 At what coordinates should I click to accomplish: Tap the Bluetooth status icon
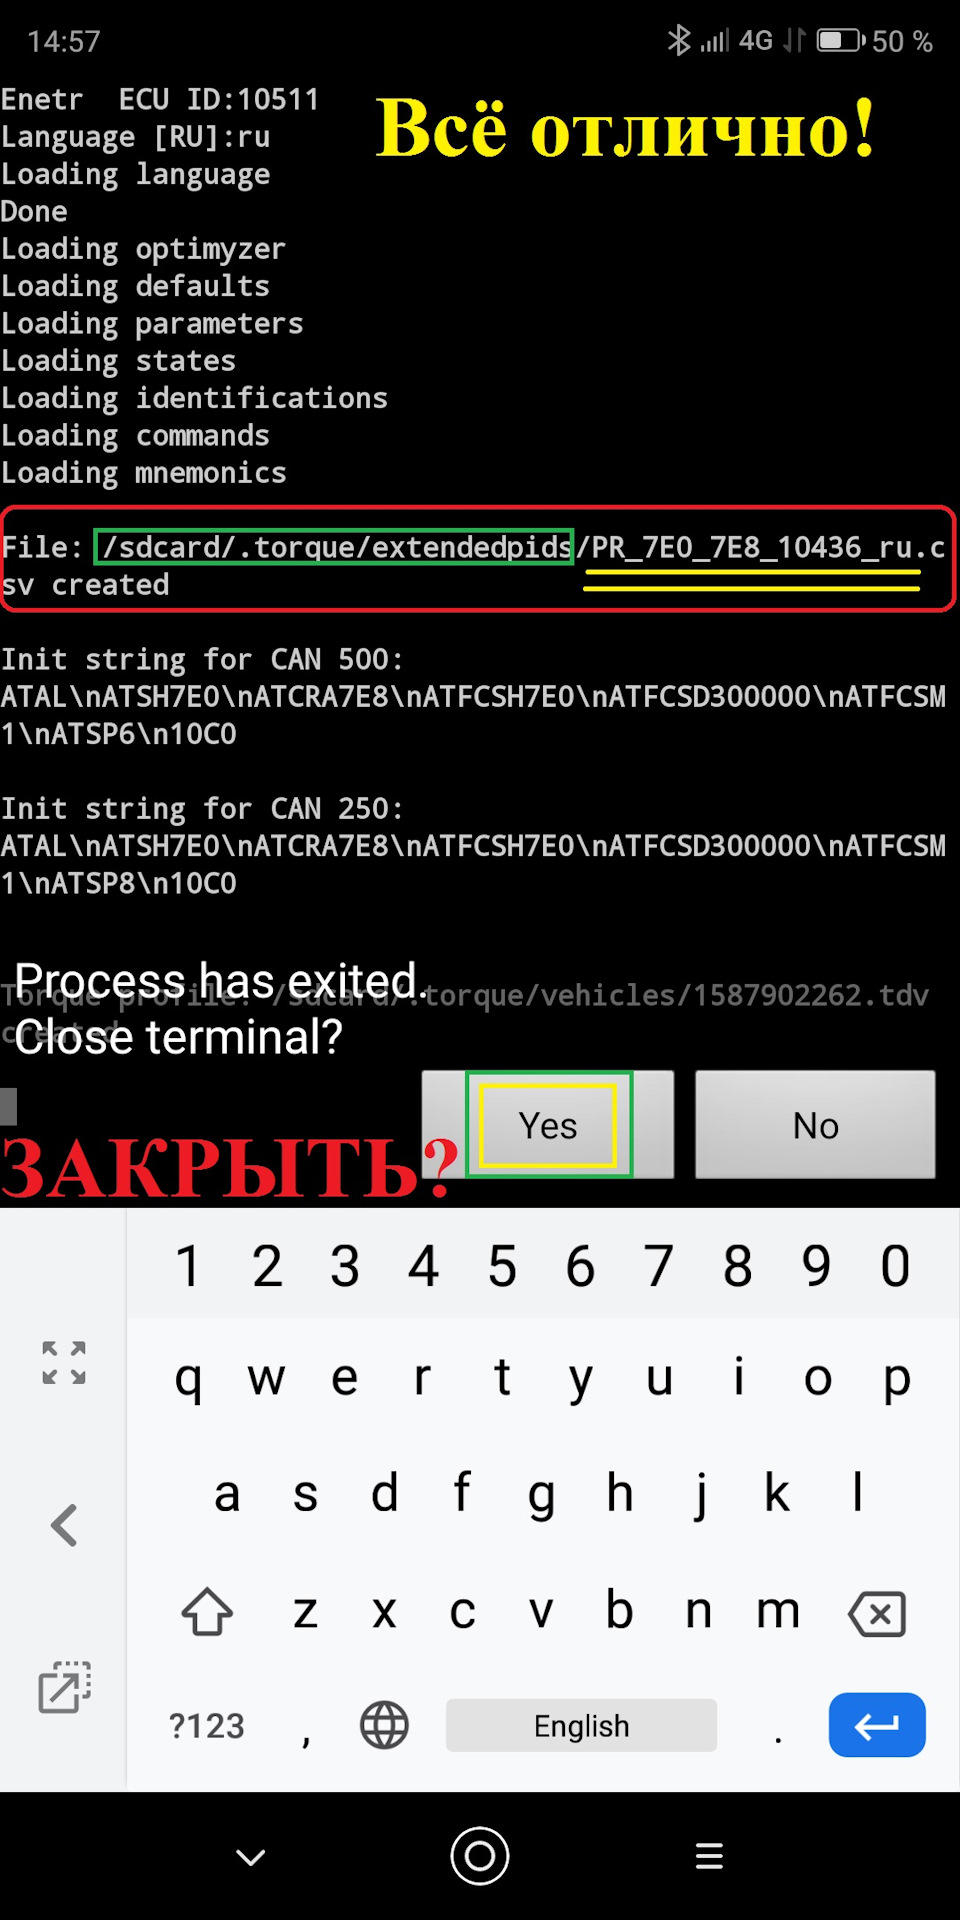(679, 40)
